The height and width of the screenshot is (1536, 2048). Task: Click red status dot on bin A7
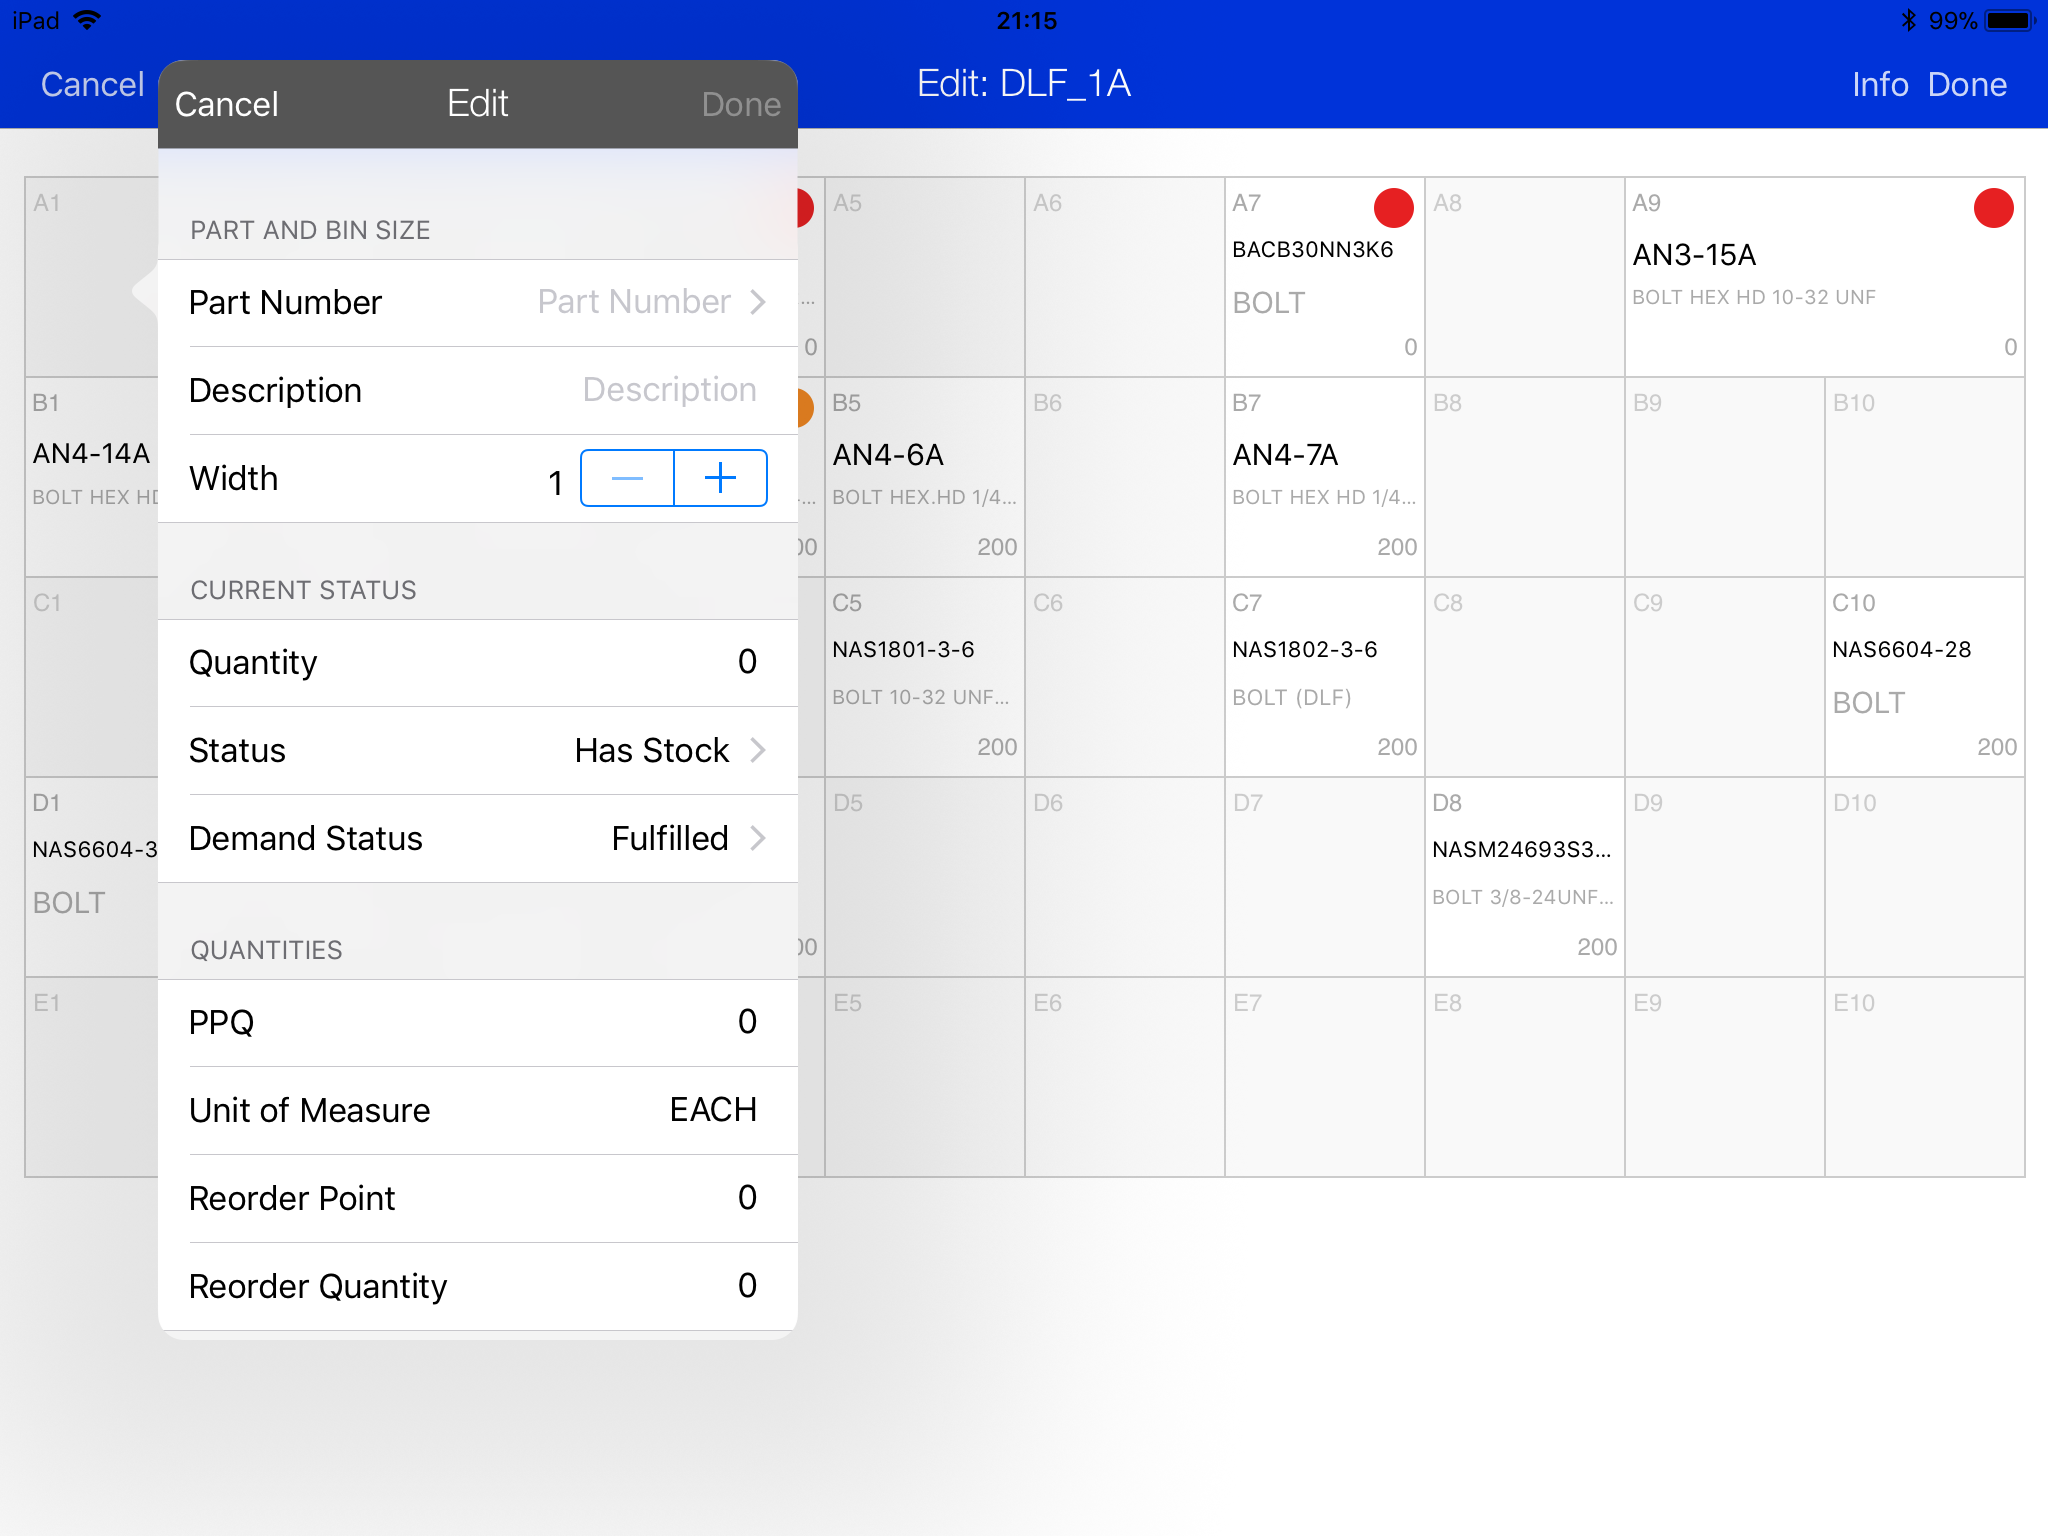tap(1393, 207)
